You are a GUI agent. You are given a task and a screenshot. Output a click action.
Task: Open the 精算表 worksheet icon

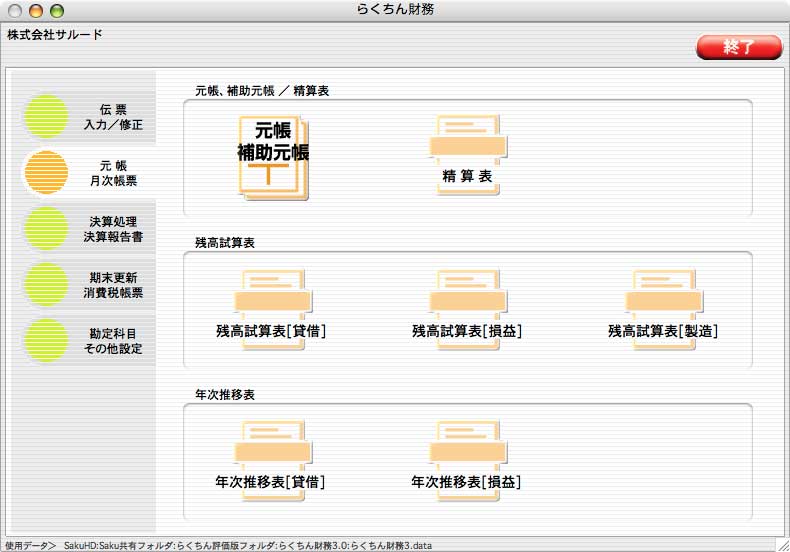click(468, 155)
